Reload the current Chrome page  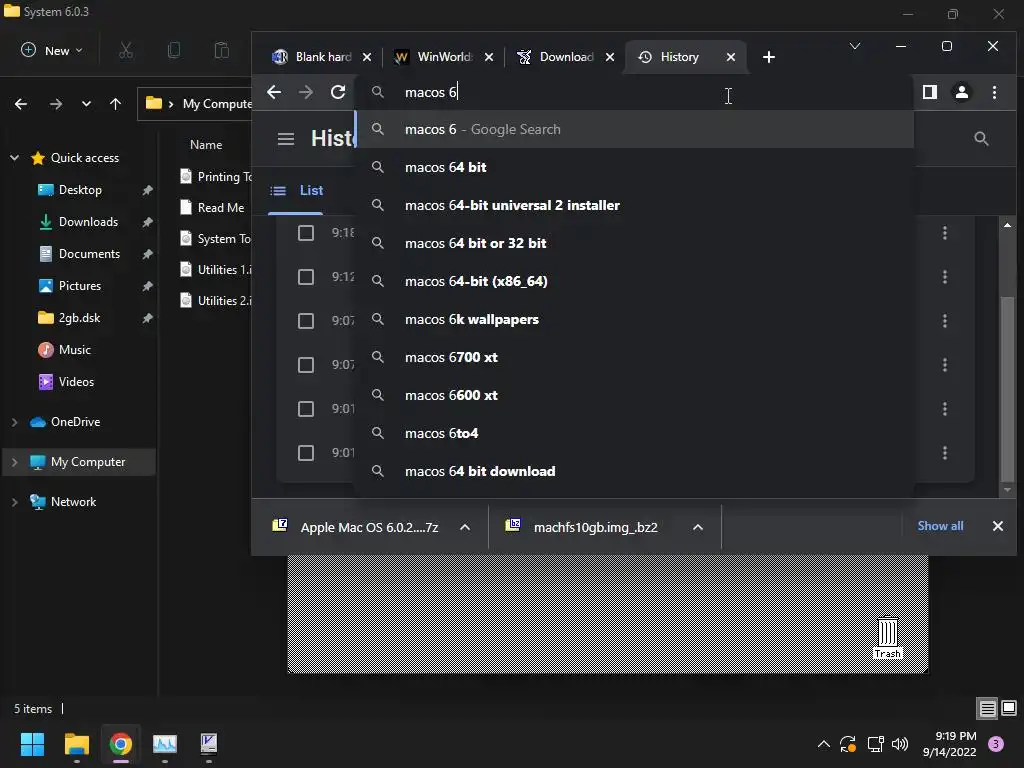coord(338,92)
